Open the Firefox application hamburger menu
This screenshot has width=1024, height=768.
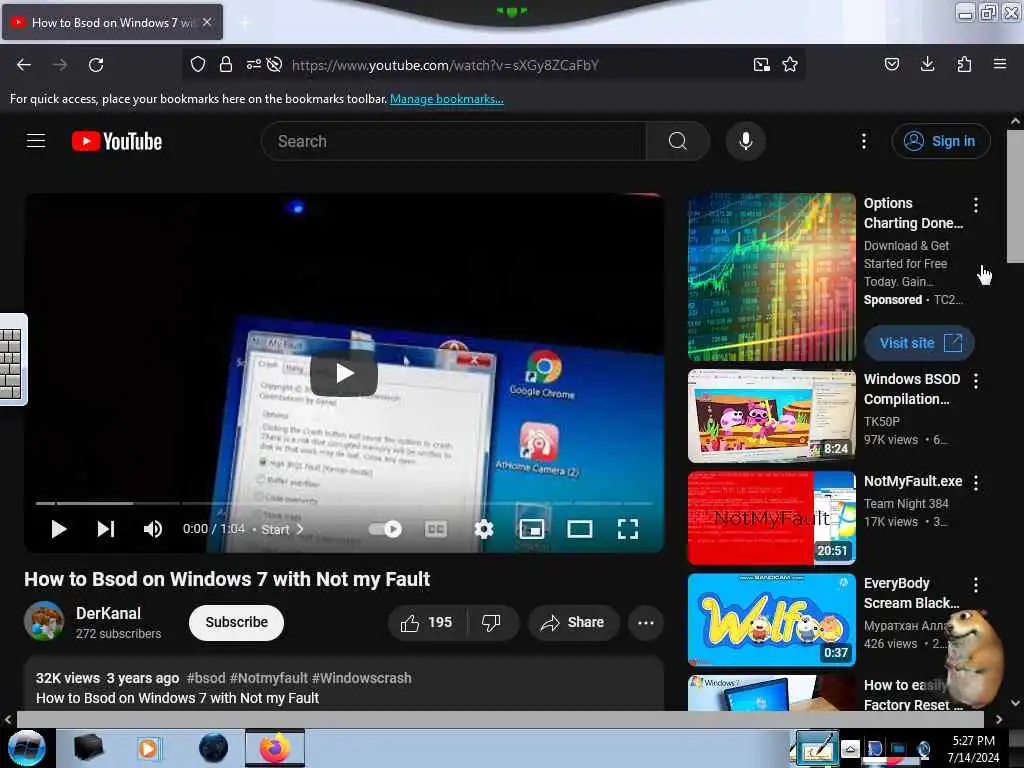coord(1000,64)
